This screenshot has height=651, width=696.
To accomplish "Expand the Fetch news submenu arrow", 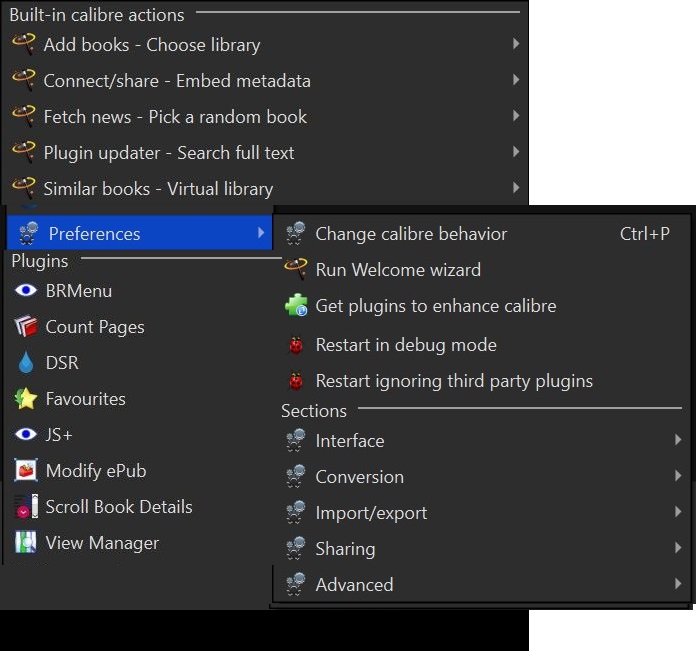I will click(515, 115).
